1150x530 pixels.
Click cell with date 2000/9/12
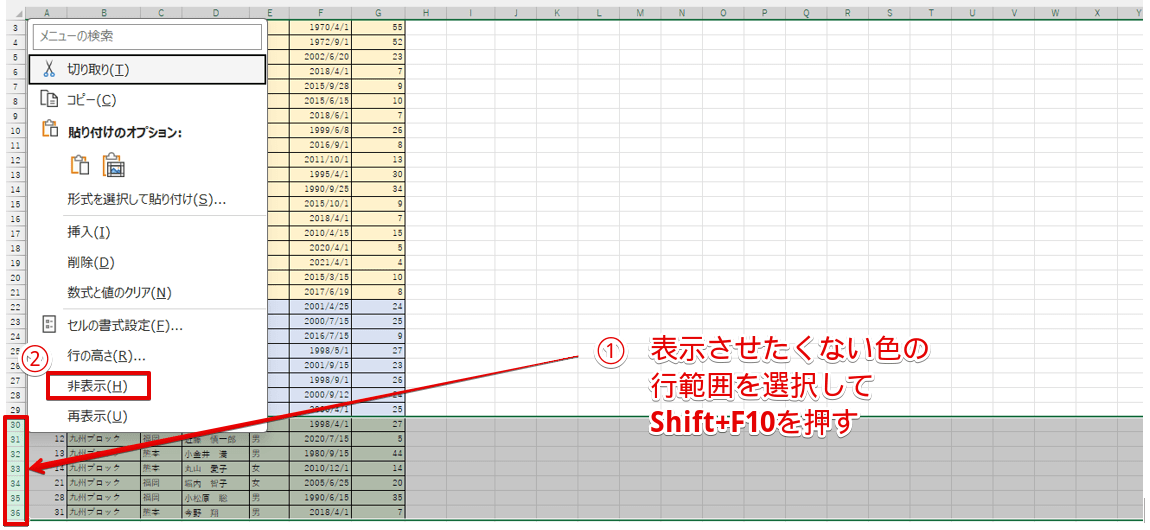click(321, 395)
